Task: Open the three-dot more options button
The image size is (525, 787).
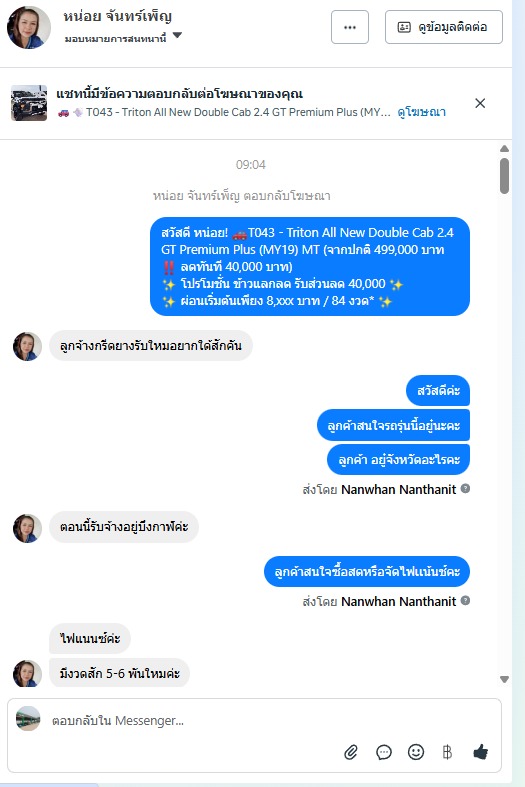Action: tap(350, 27)
